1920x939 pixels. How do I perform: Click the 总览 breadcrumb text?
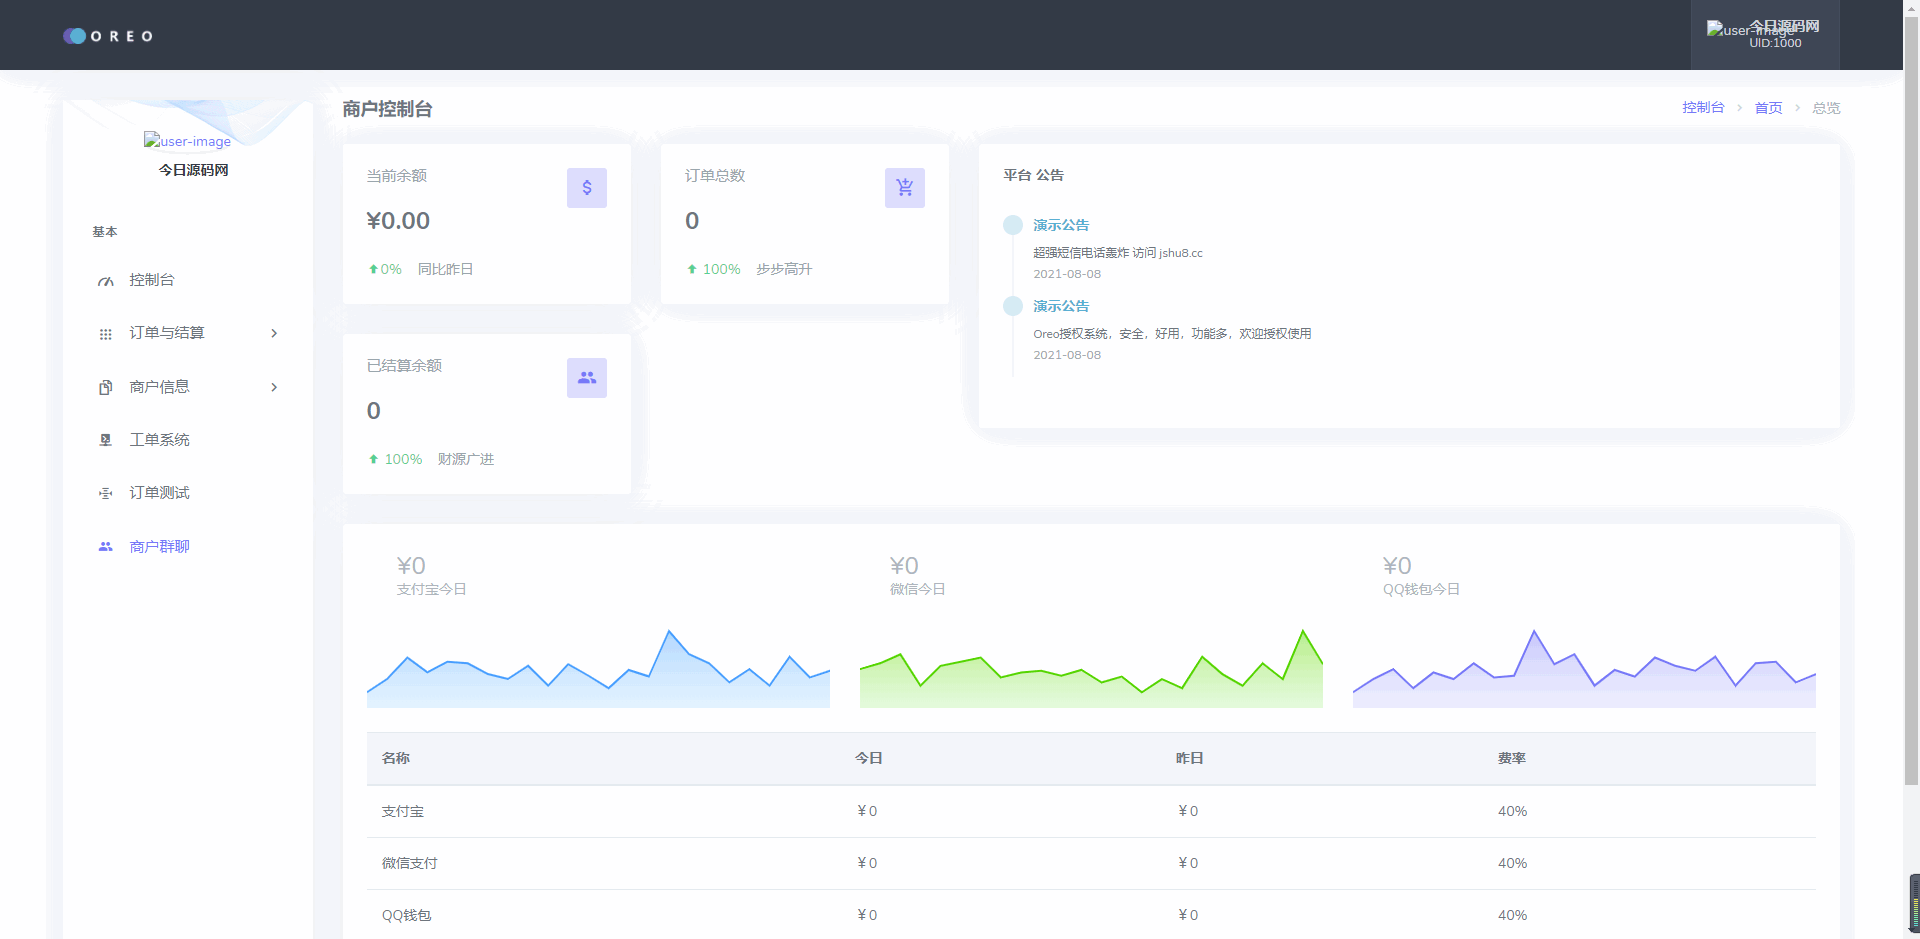click(1826, 108)
